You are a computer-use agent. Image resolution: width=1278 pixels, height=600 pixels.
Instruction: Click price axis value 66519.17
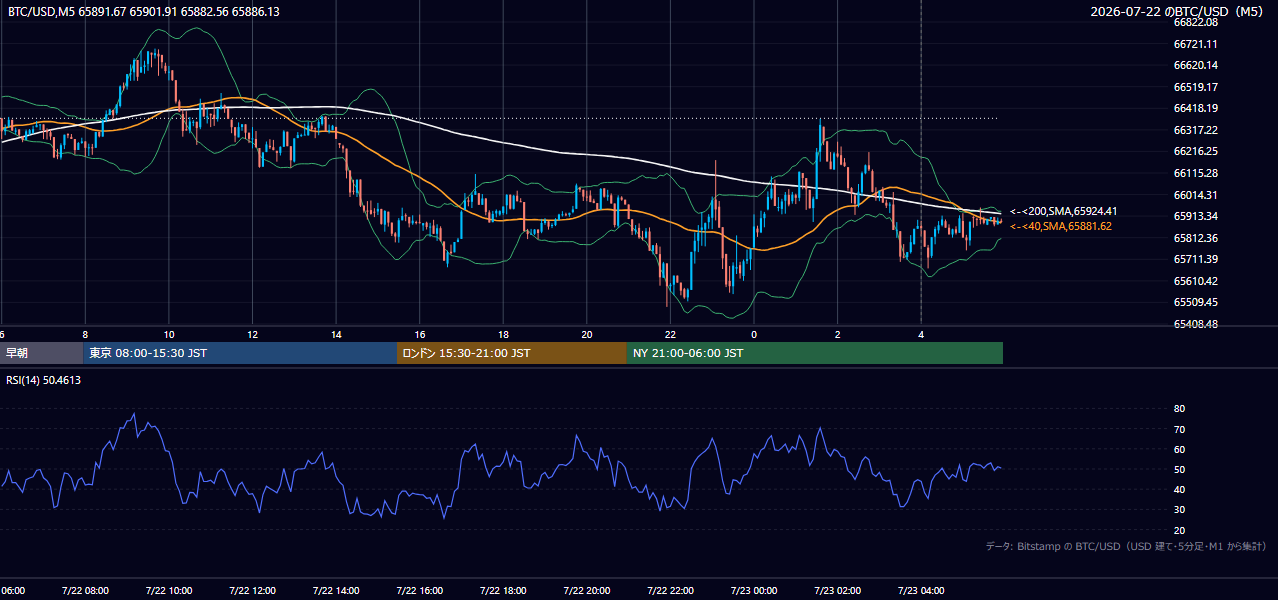[x=1195, y=87]
